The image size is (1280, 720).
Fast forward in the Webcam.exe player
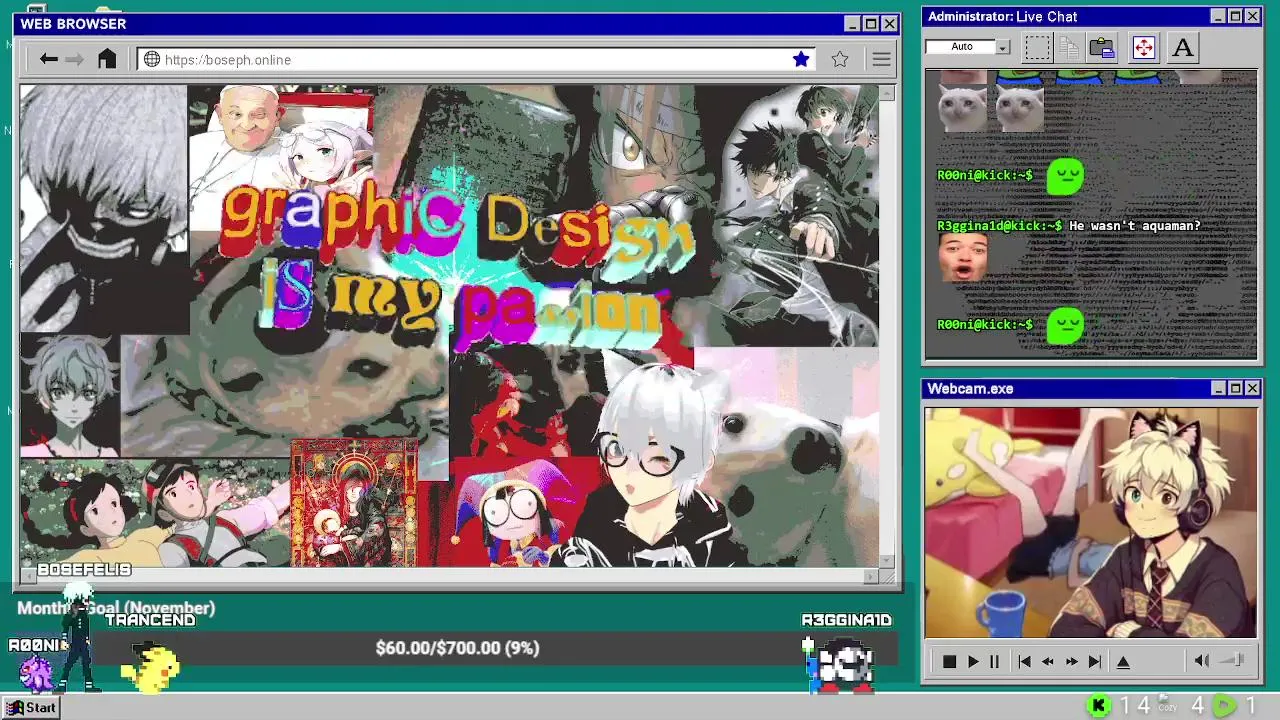[1071, 661]
